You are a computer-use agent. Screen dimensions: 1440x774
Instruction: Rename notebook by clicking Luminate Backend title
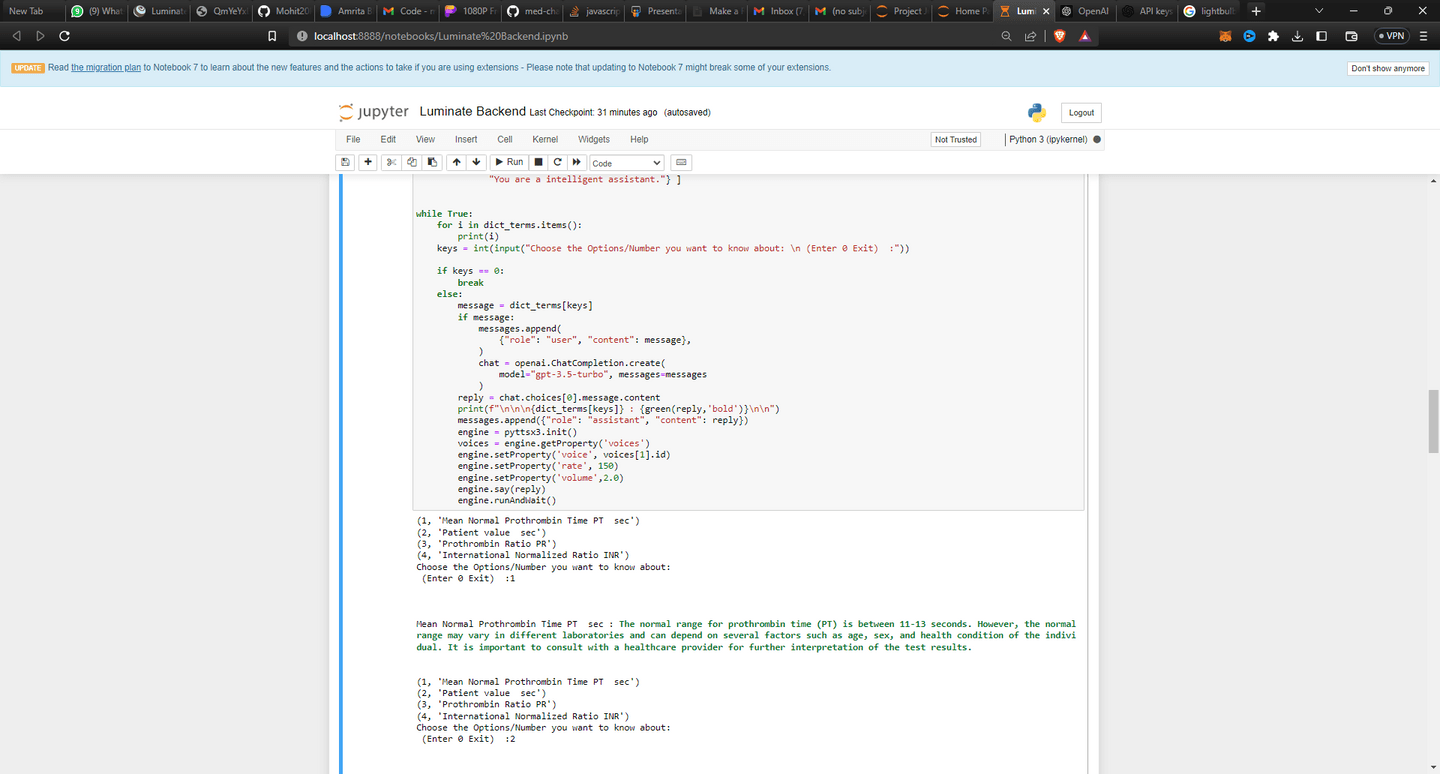[472, 111]
